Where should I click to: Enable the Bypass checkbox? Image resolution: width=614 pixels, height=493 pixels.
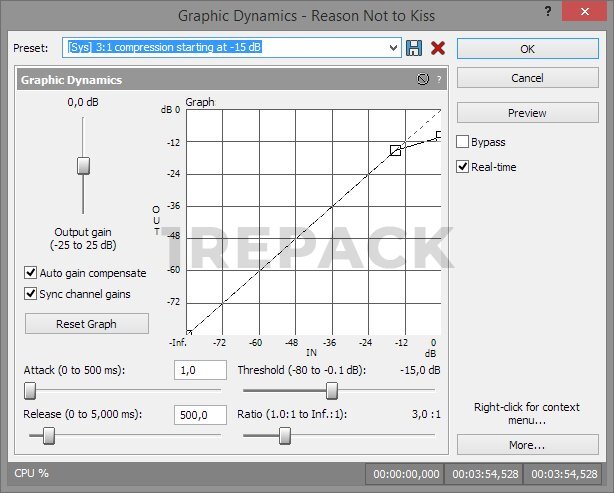click(x=463, y=142)
